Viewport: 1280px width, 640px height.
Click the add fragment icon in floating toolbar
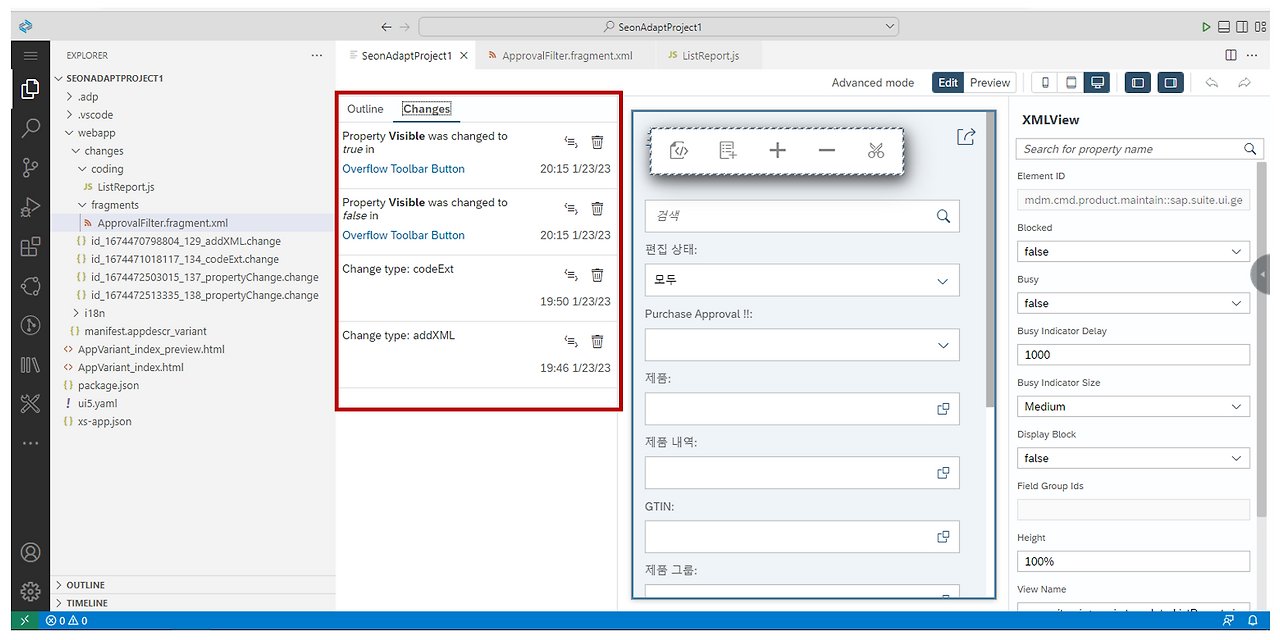(x=728, y=150)
